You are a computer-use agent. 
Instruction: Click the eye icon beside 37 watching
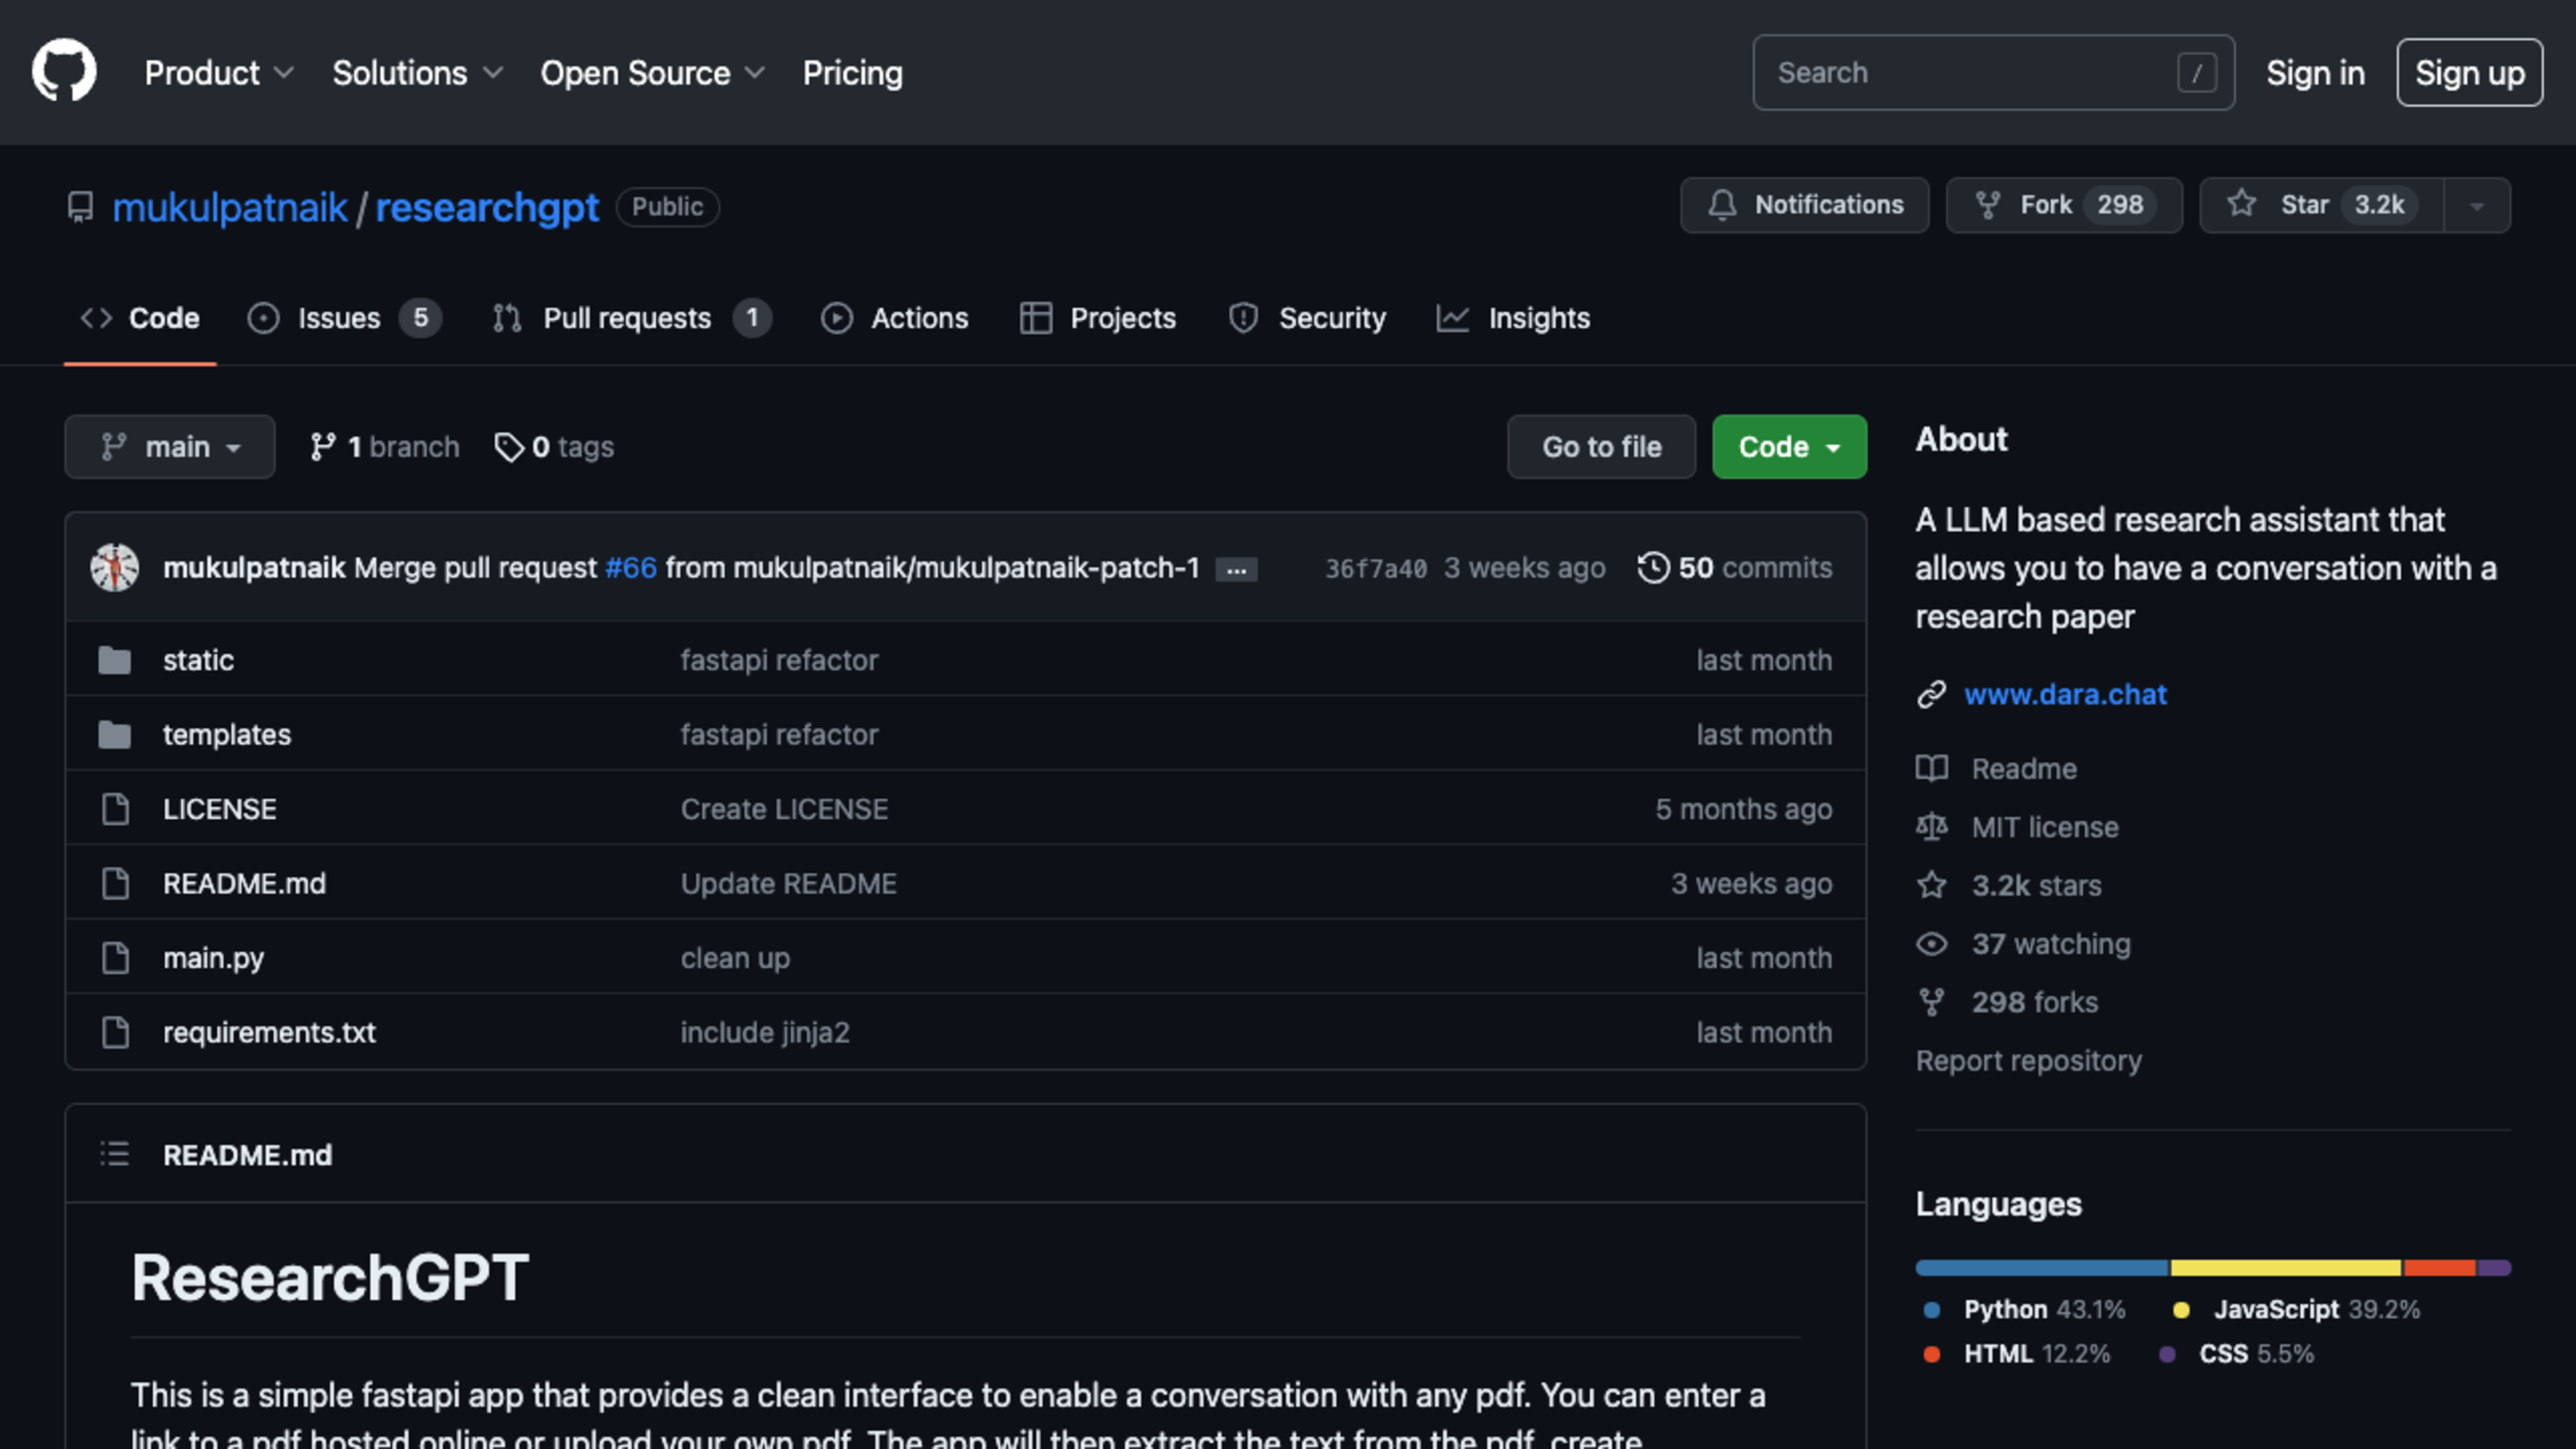click(x=1932, y=944)
